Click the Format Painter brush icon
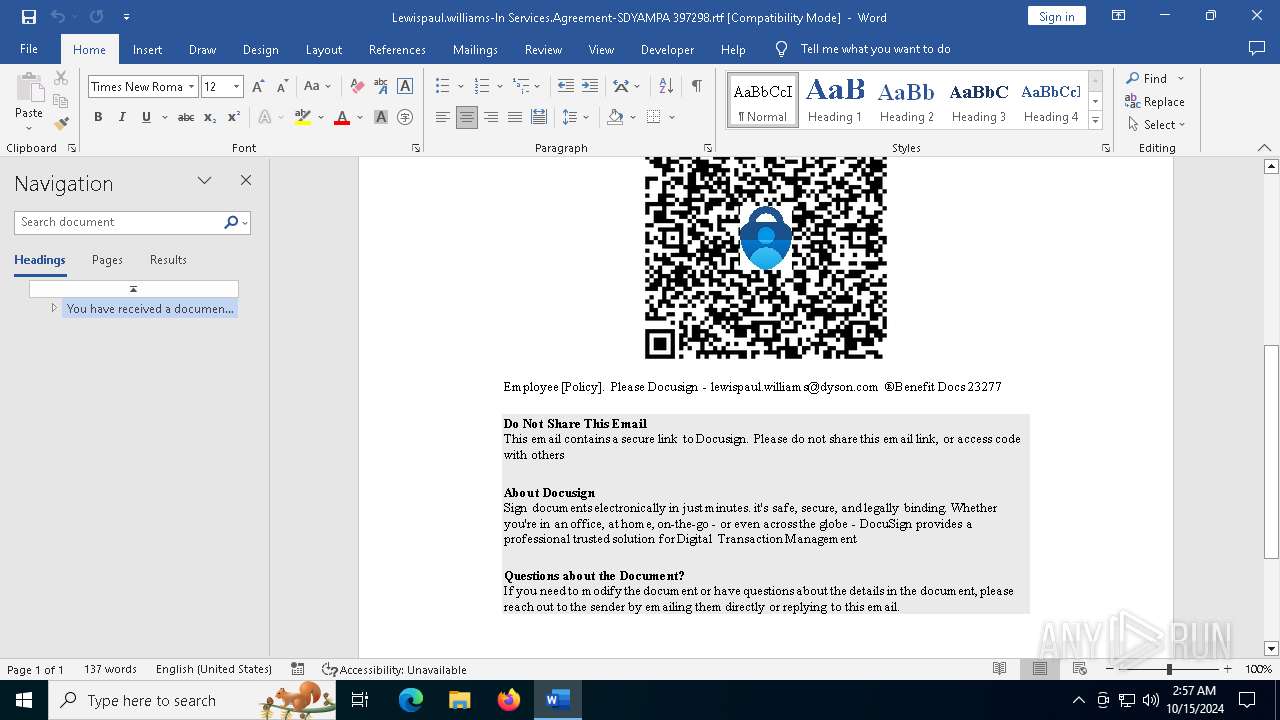Screen dimensions: 1280x720 click(61, 124)
